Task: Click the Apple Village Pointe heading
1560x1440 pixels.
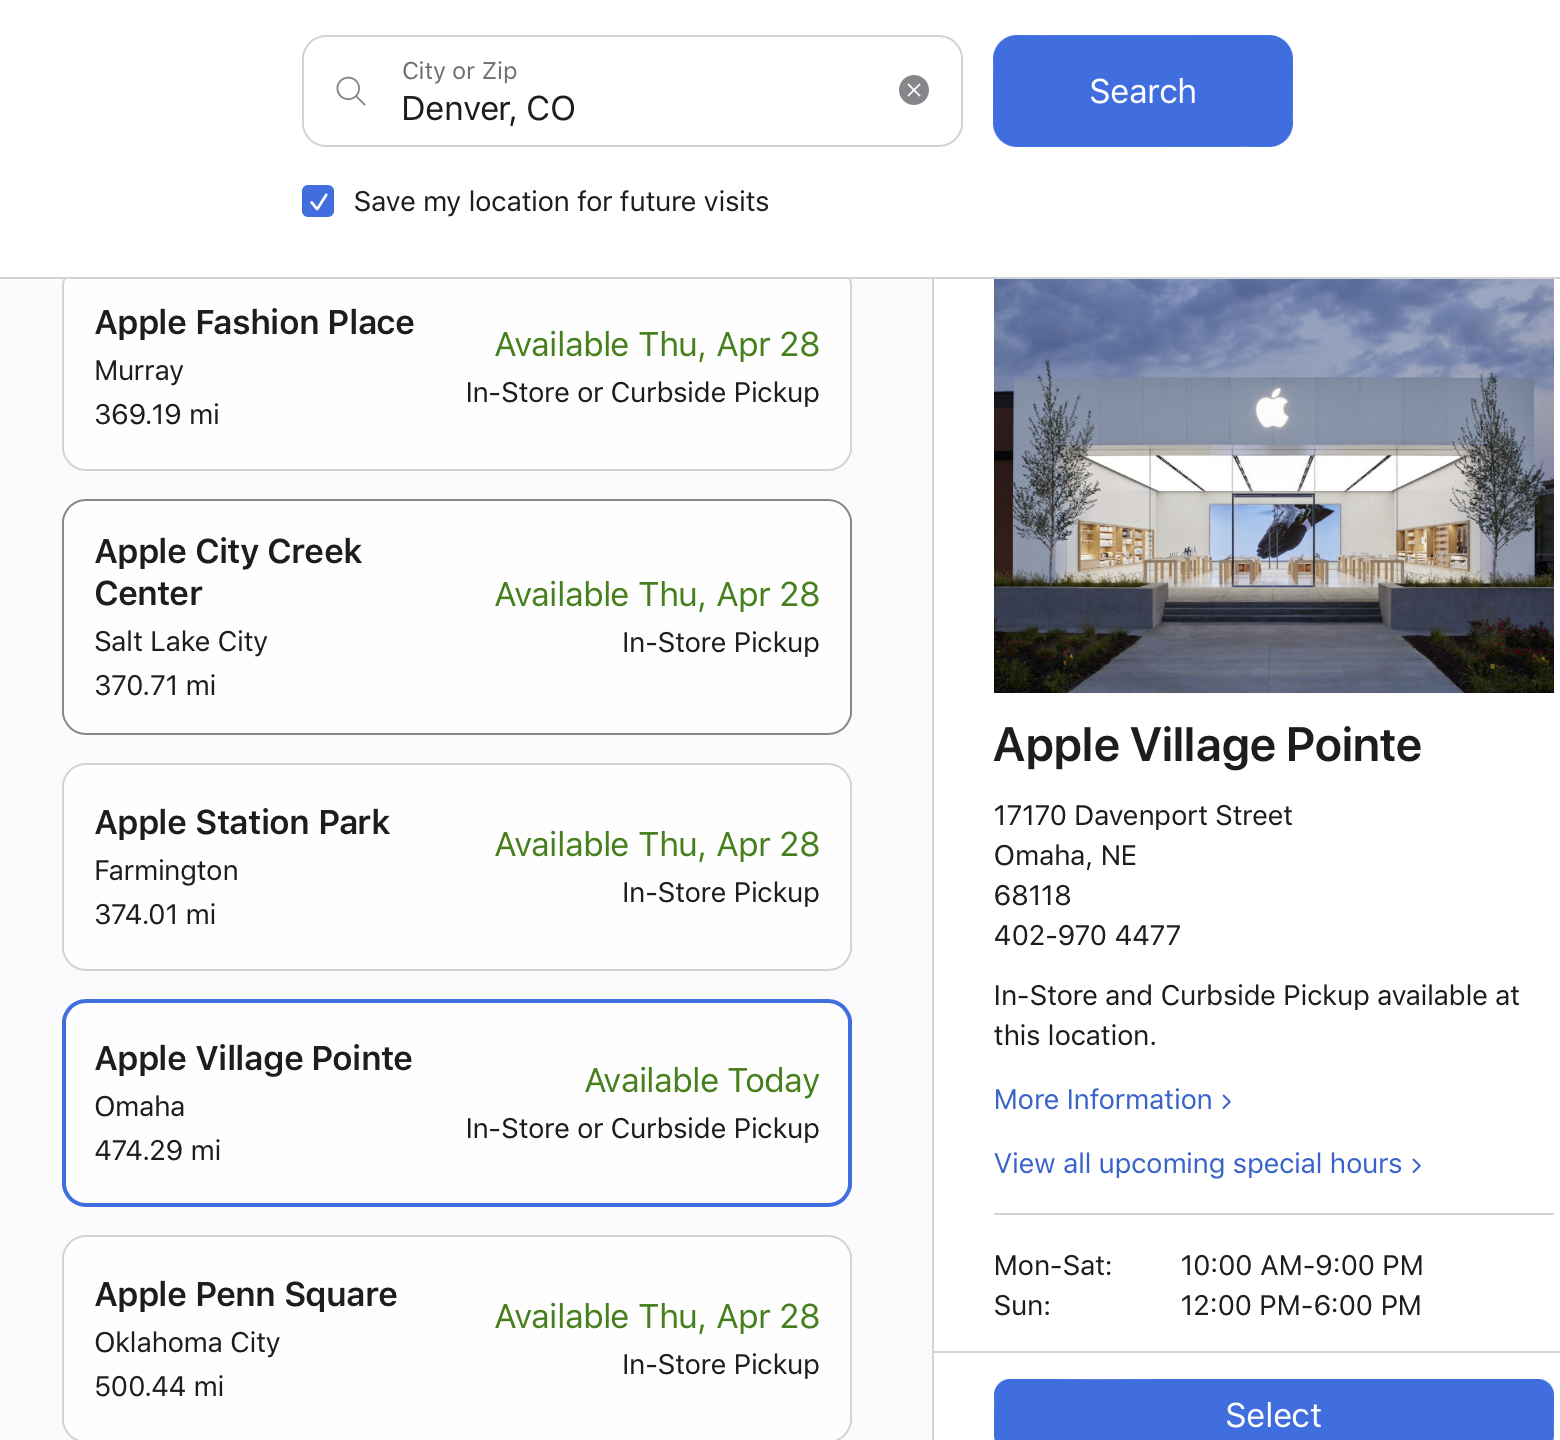Action: [x=1207, y=745]
